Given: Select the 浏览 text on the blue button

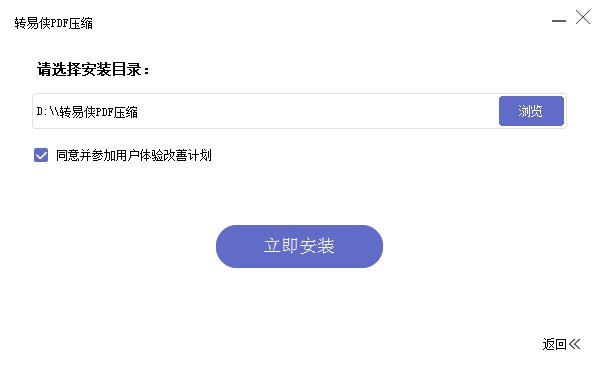Looking at the screenshot, I should (x=530, y=111).
